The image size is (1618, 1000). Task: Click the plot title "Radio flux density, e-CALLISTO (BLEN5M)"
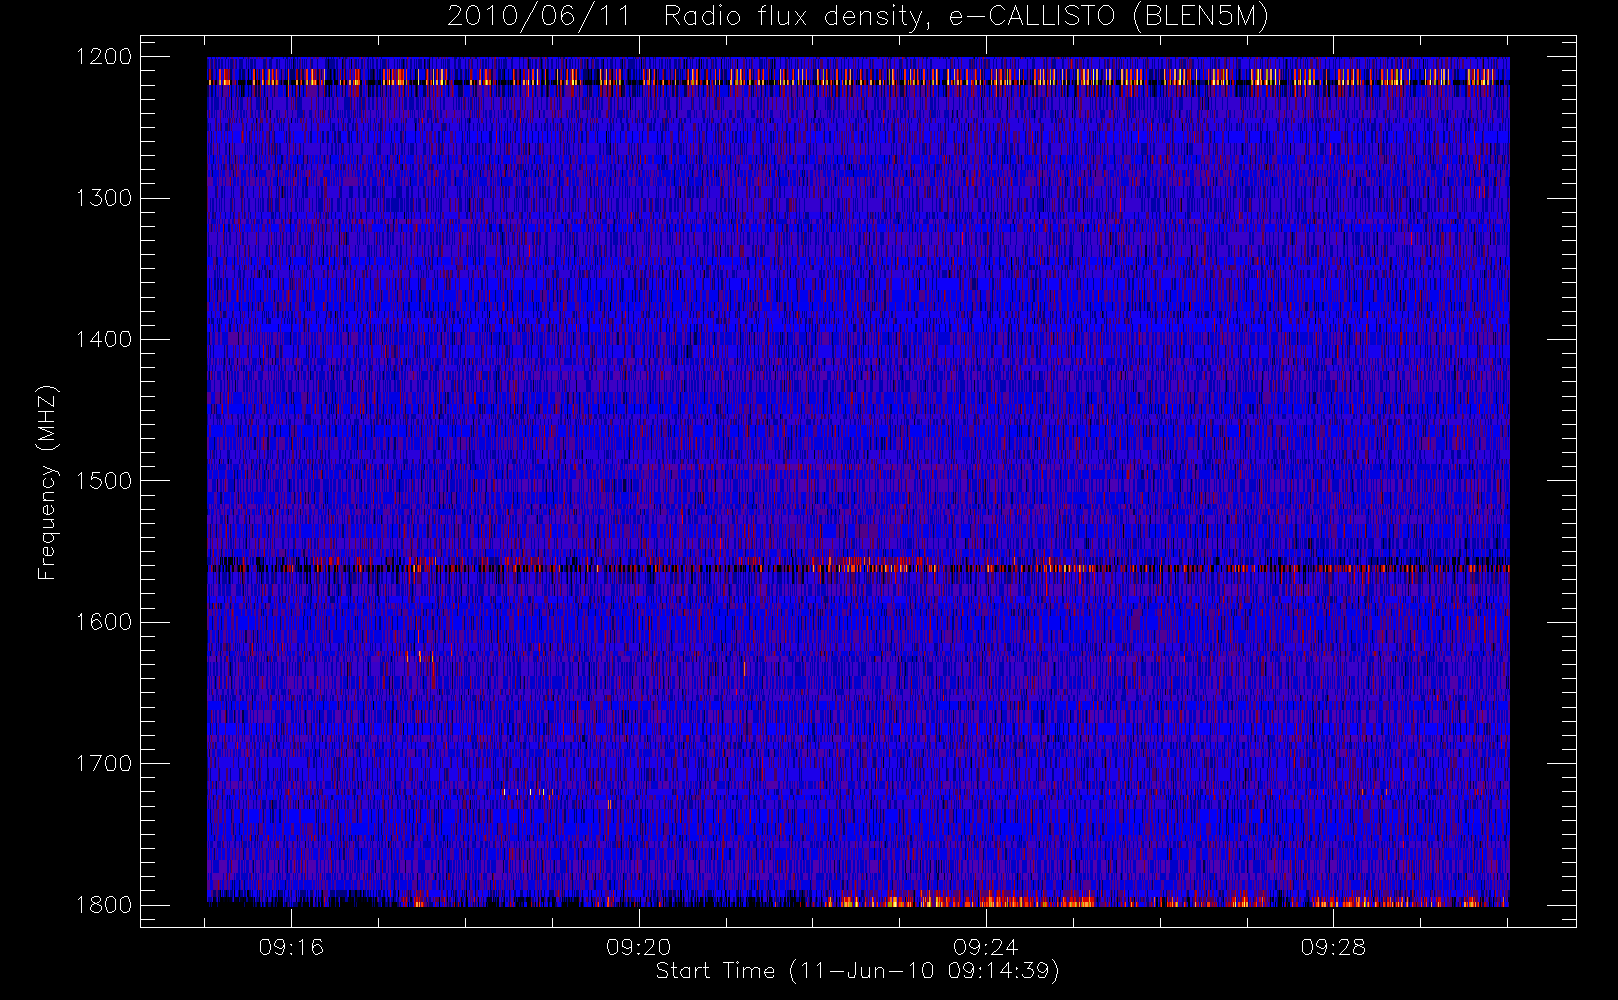(x=966, y=17)
